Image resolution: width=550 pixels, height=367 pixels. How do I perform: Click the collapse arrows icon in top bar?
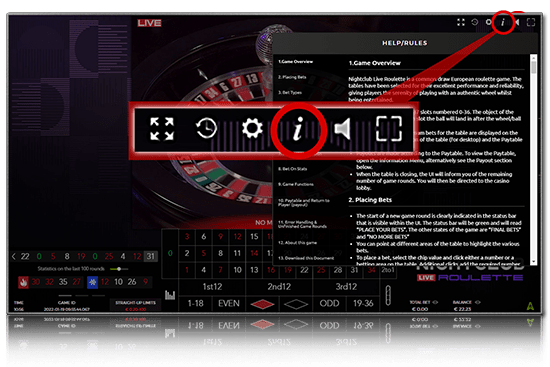click(x=461, y=22)
